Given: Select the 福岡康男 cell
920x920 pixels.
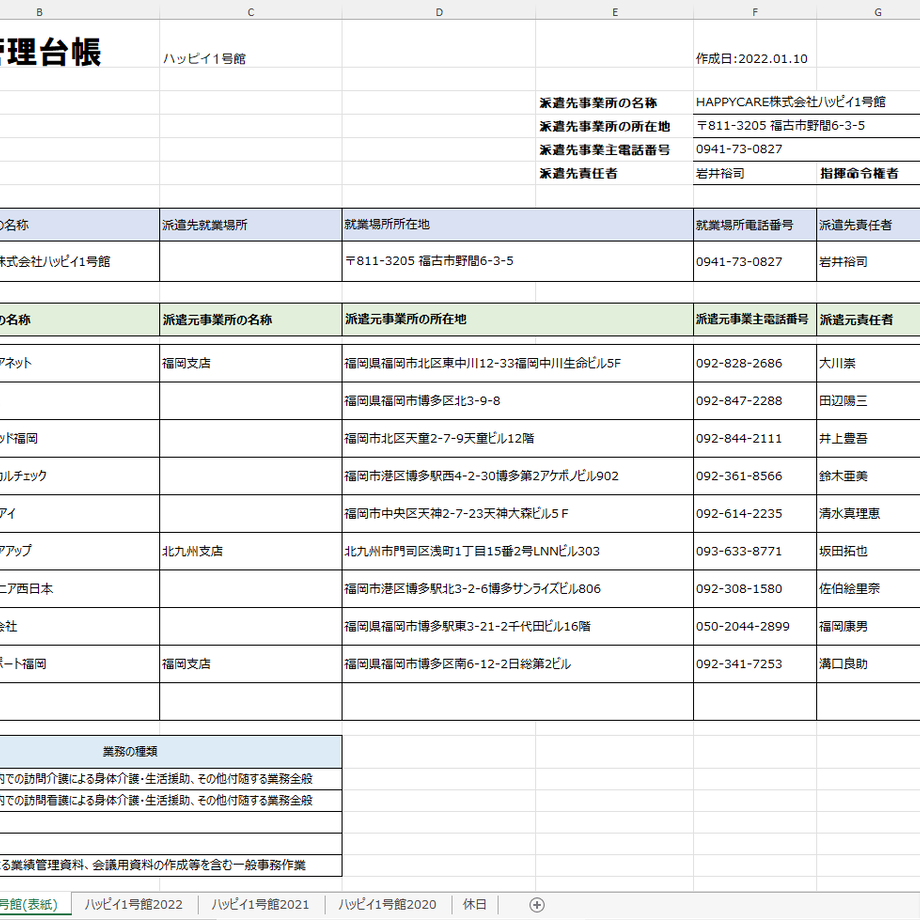Looking at the screenshot, I should point(868,626).
